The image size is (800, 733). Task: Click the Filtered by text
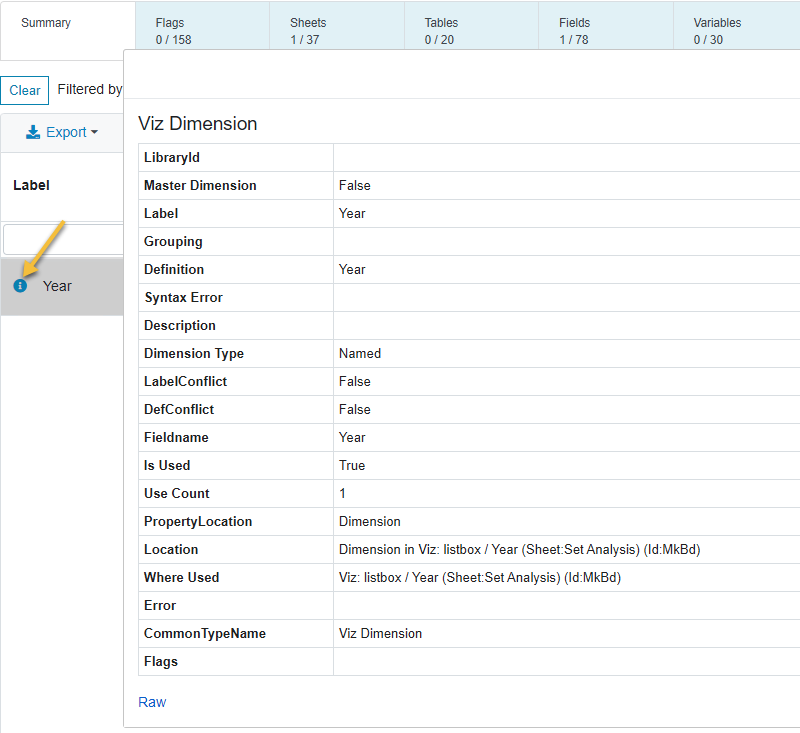[x=90, y=89]
